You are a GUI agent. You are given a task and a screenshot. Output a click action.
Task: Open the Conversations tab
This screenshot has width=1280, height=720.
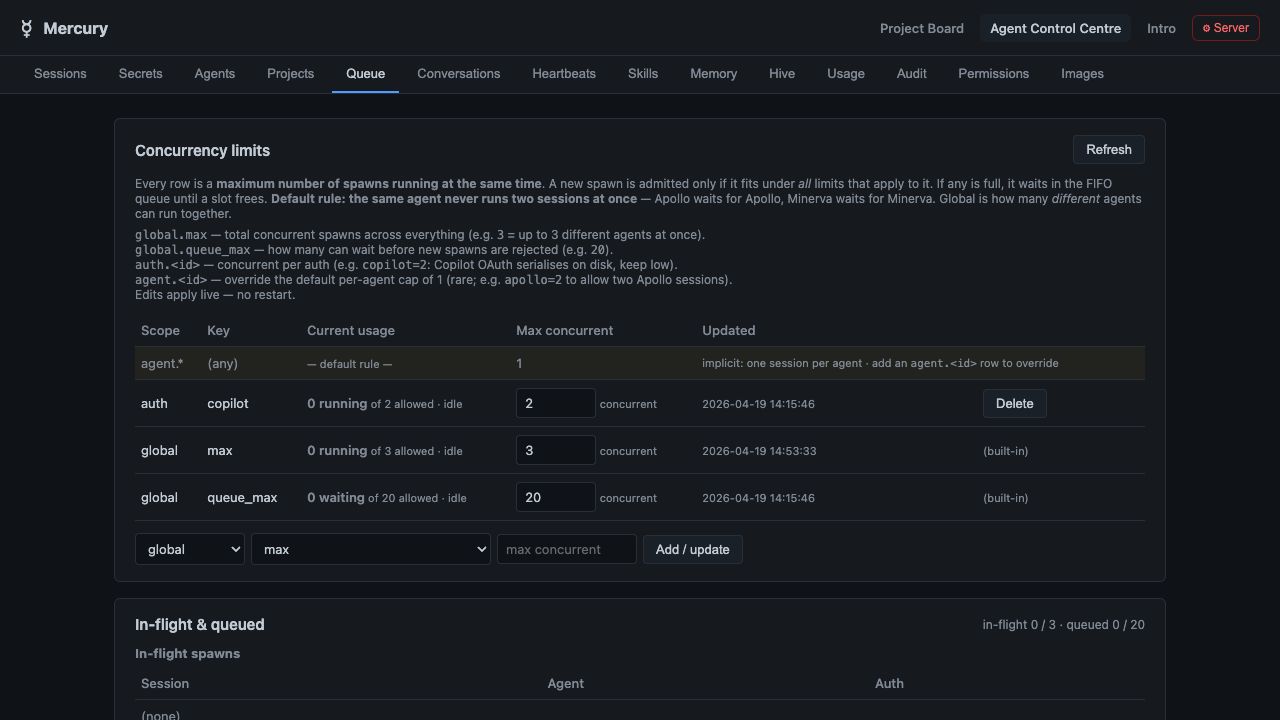(x=459, y=74)
